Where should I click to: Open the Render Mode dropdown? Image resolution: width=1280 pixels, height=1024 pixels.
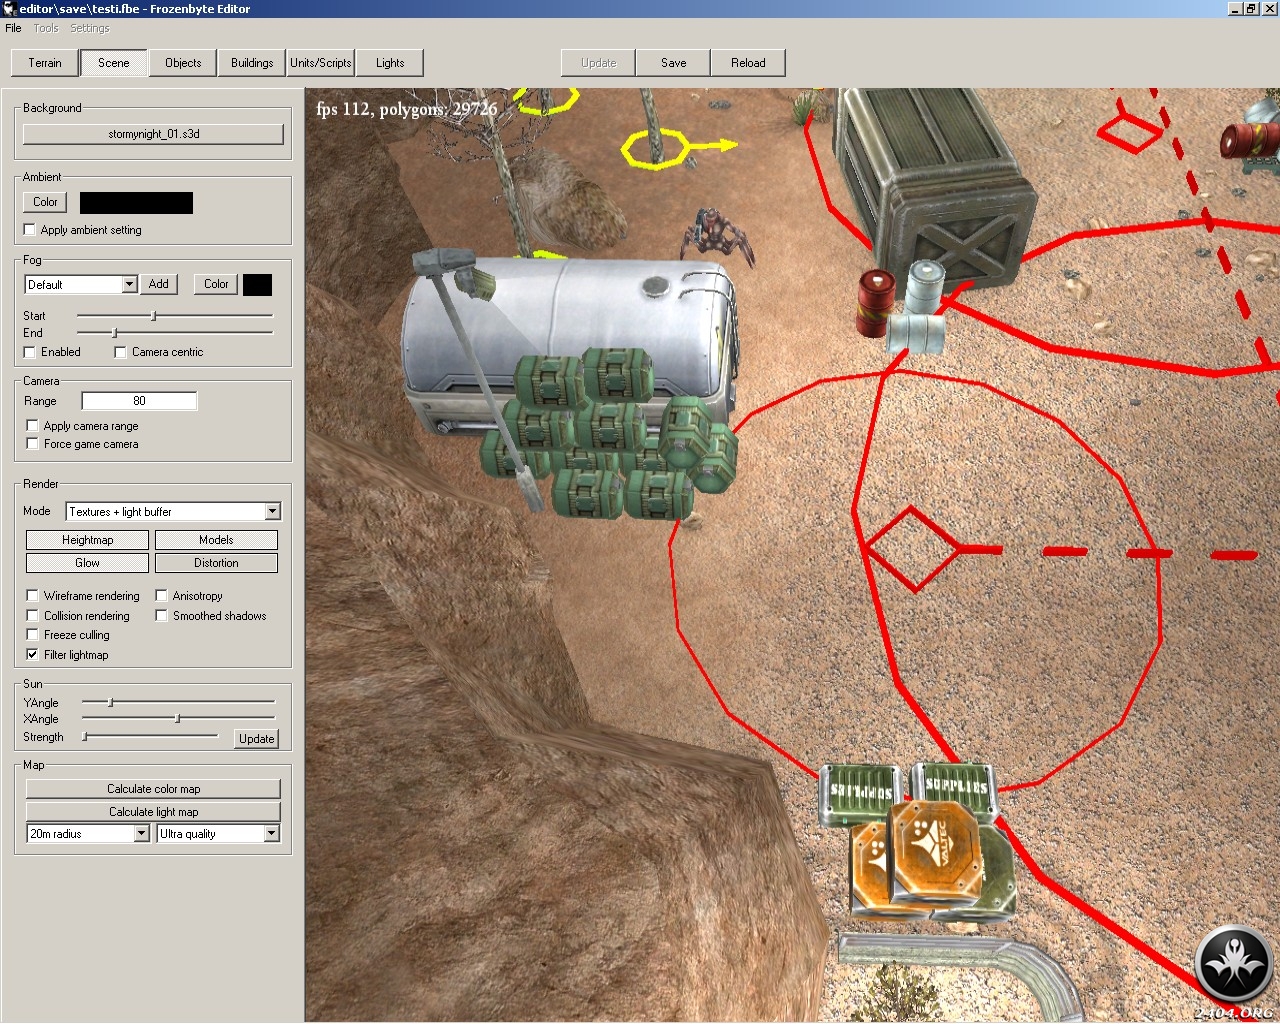tap(272, 512)
